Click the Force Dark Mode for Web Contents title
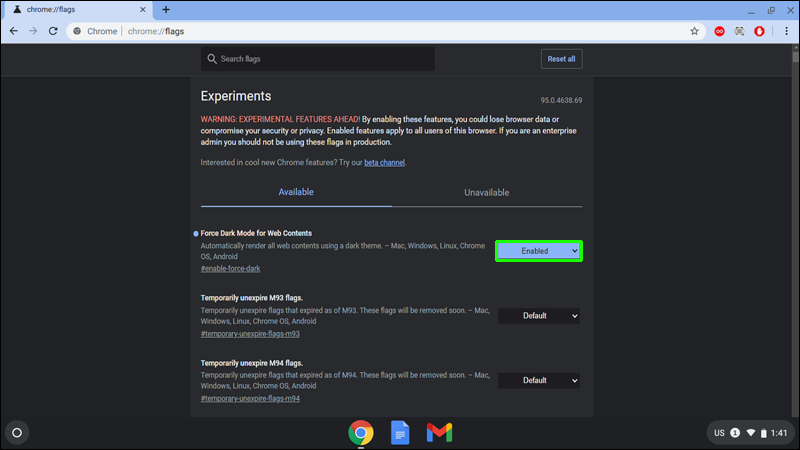Screen dimensions: 800x450 (x=256, y=233)
